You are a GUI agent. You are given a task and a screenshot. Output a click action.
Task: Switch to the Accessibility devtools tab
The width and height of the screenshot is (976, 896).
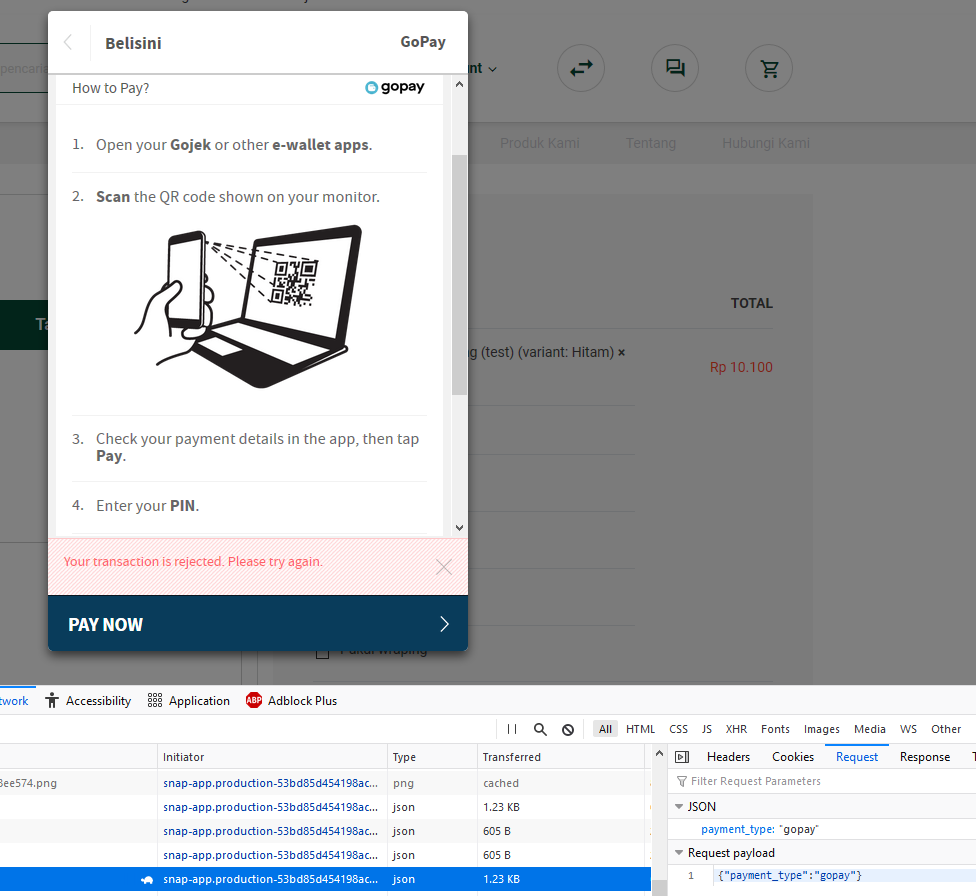(x=88, y=700)
